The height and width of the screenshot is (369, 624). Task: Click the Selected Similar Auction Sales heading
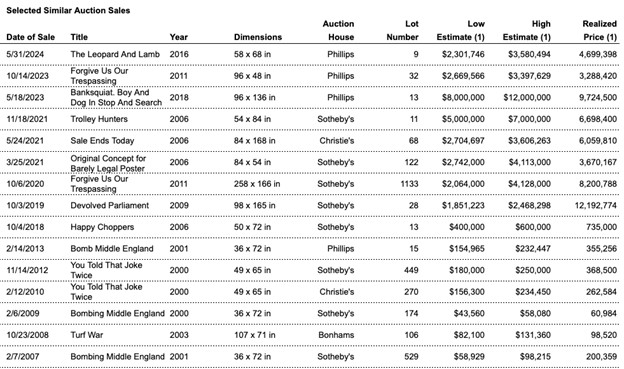pyautogui.click(x=68, y=11)
